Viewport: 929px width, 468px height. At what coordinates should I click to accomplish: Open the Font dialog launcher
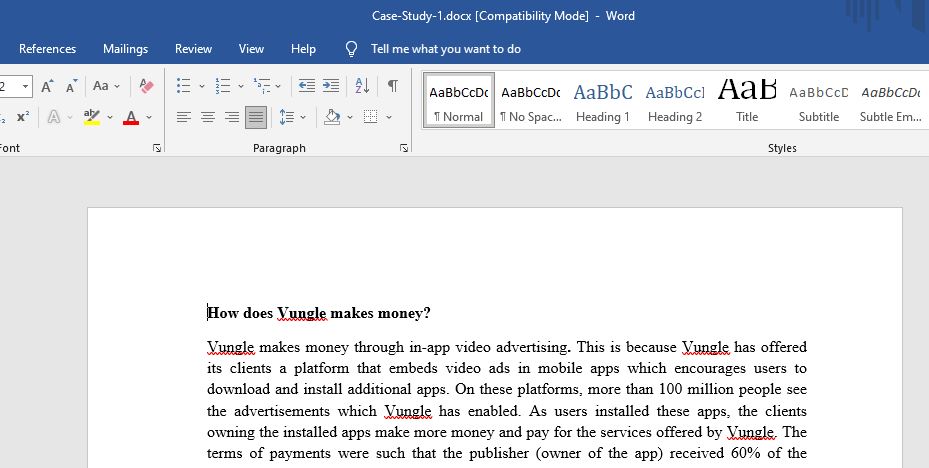157,148
